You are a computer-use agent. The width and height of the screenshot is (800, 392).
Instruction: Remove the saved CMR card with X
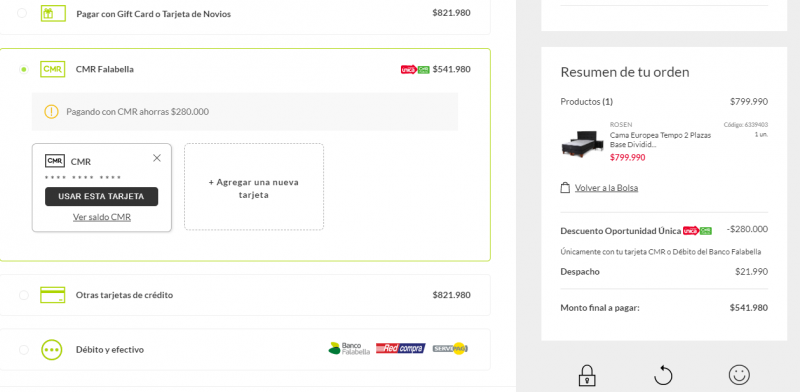pyautogui.click(x=157, y=158)
